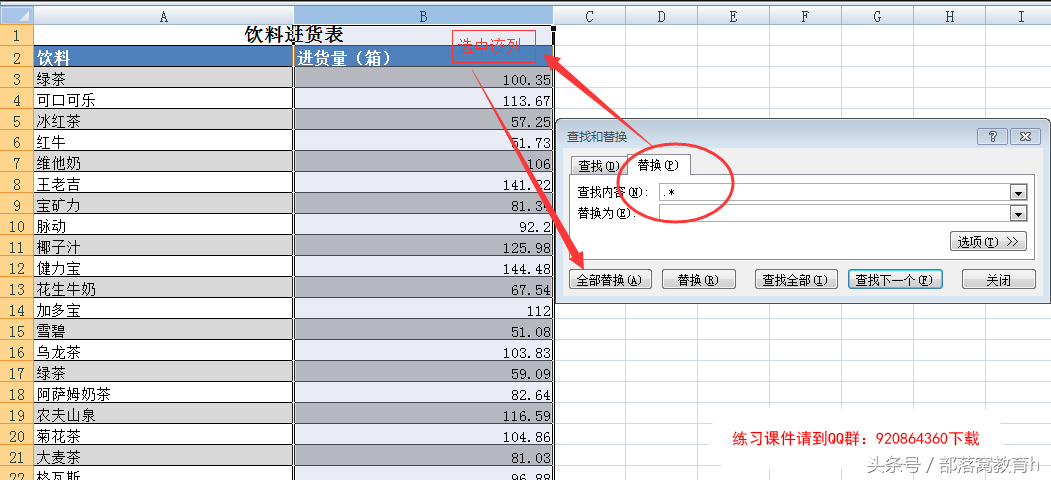This screenshot has height=480, width=1051.
Task: Click value cell 57.25
Action: pos(424,121)
